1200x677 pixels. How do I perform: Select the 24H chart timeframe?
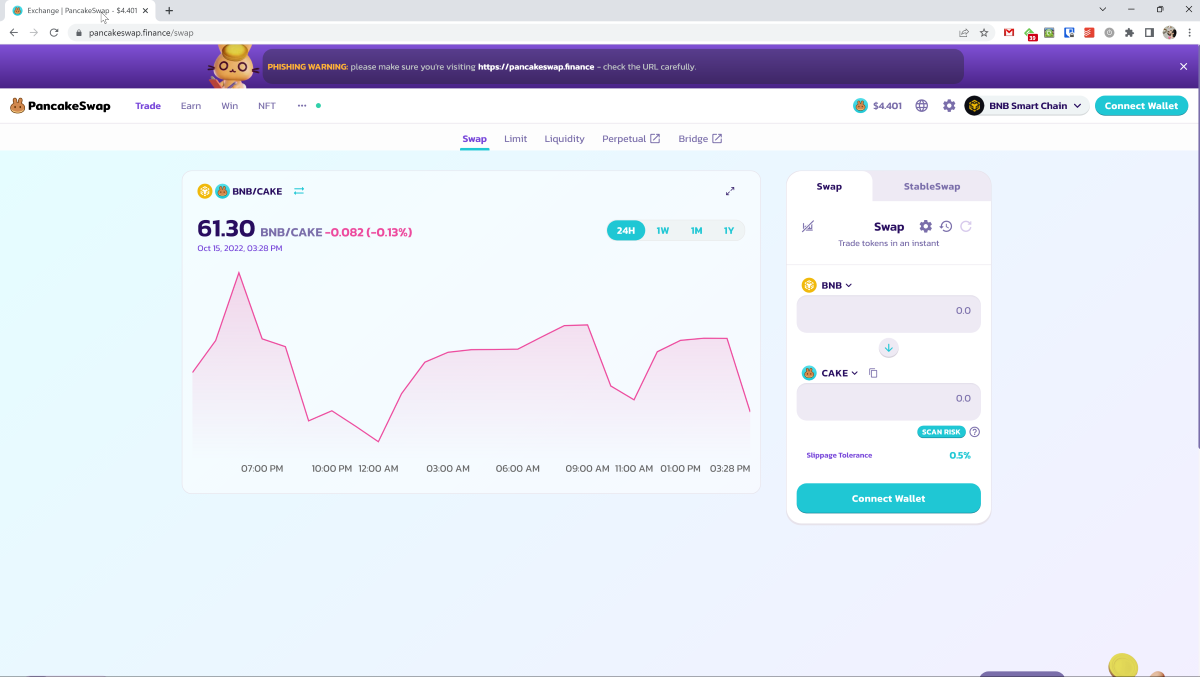pos(626,231)
